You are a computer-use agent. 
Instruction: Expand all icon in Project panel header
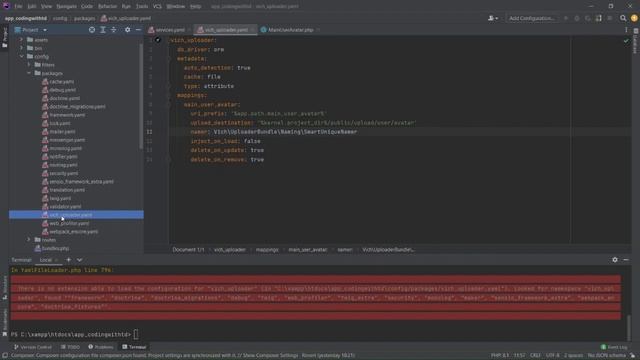click(103, 30)
